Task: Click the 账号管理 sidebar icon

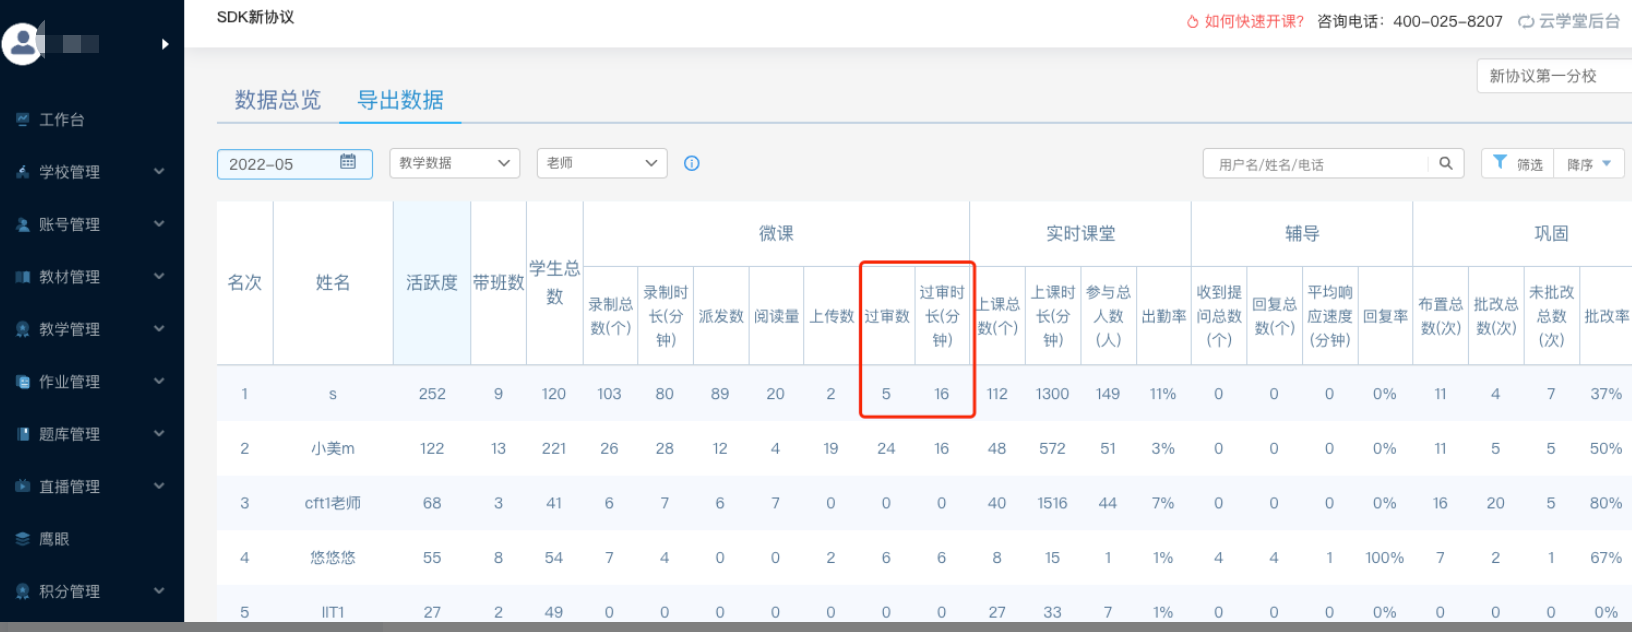Action: point(22,224)
